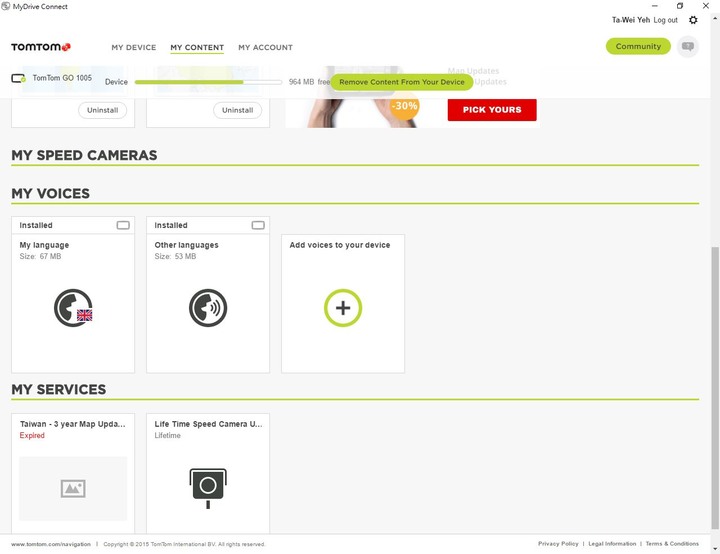The width and height of the screenshot is (720, 554).
Task: Click the -30% discount badge
Action: click(405, 106)
